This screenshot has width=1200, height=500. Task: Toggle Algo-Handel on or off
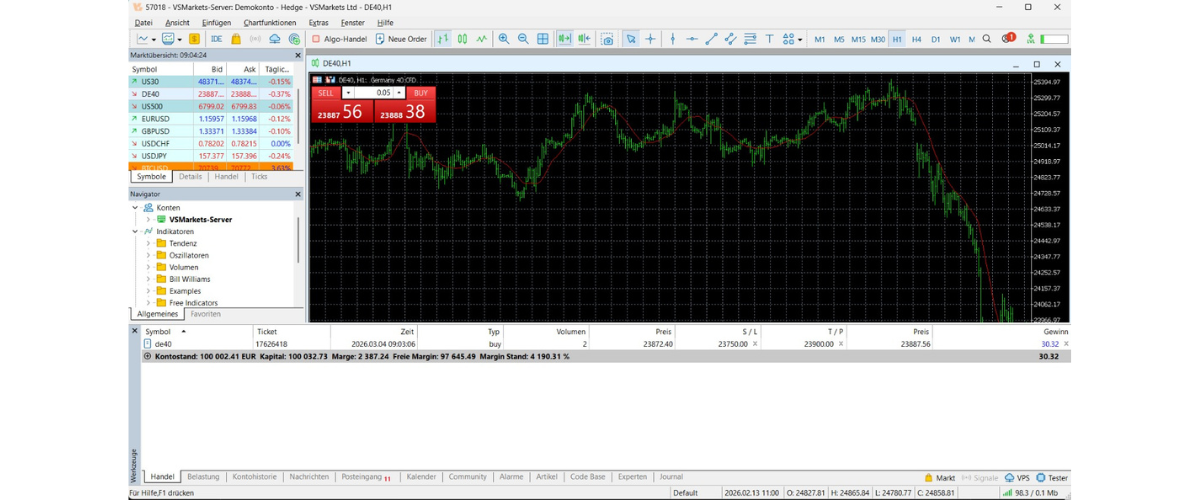coord(339,39)
